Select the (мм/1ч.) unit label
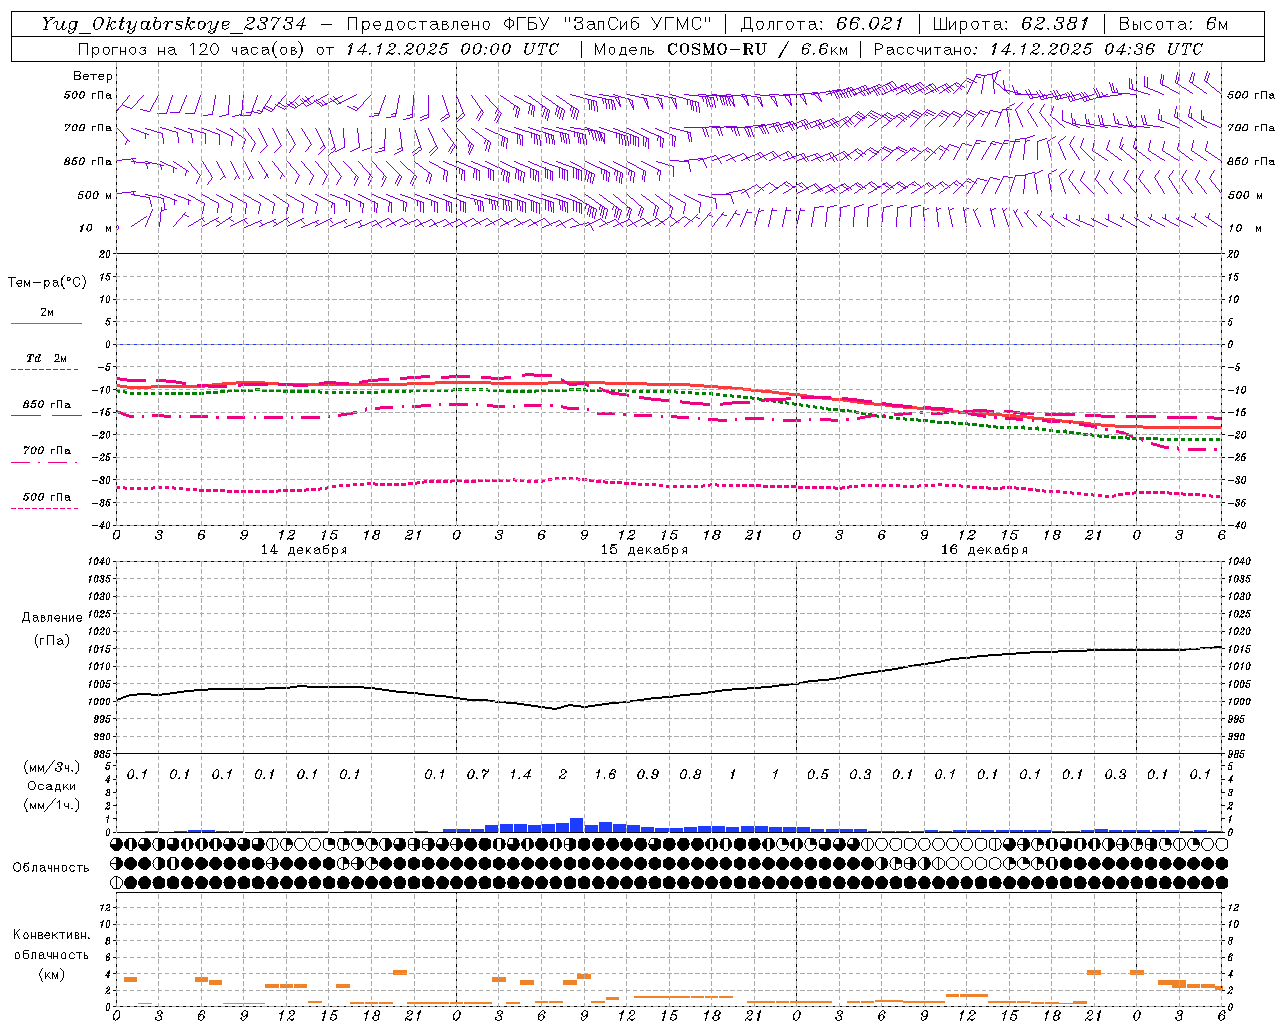Viewport: 1280px width, 1024px height. pos(51,805)
